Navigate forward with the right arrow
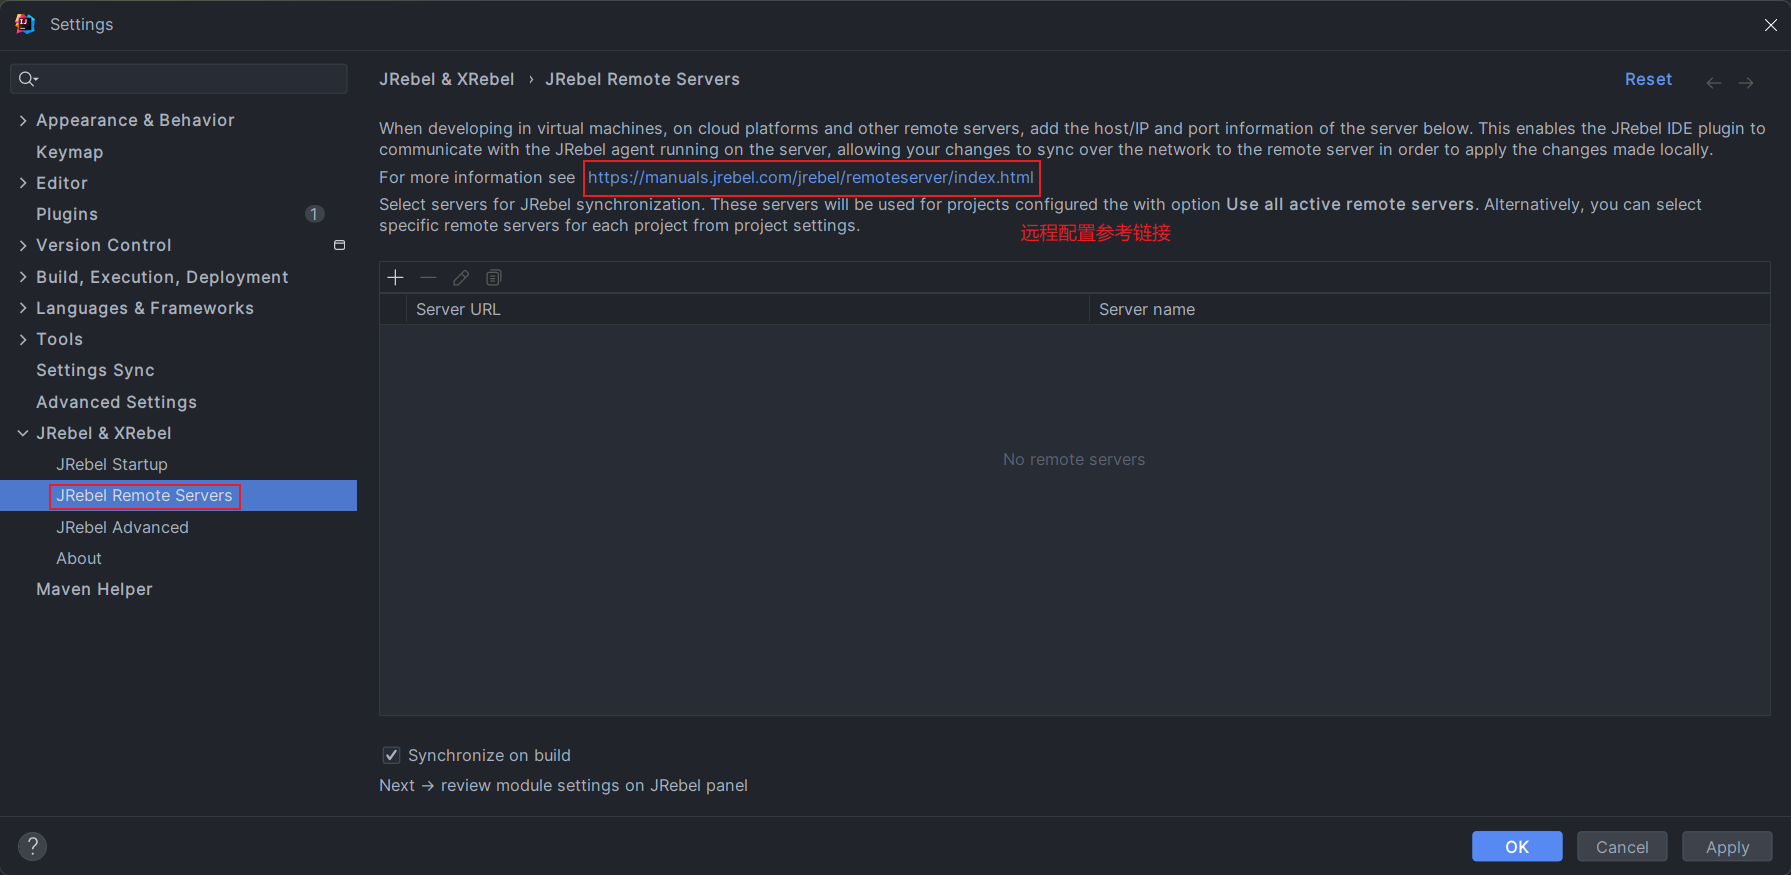The height and width of the screenshot is (875, 1791). [1746, 83]
